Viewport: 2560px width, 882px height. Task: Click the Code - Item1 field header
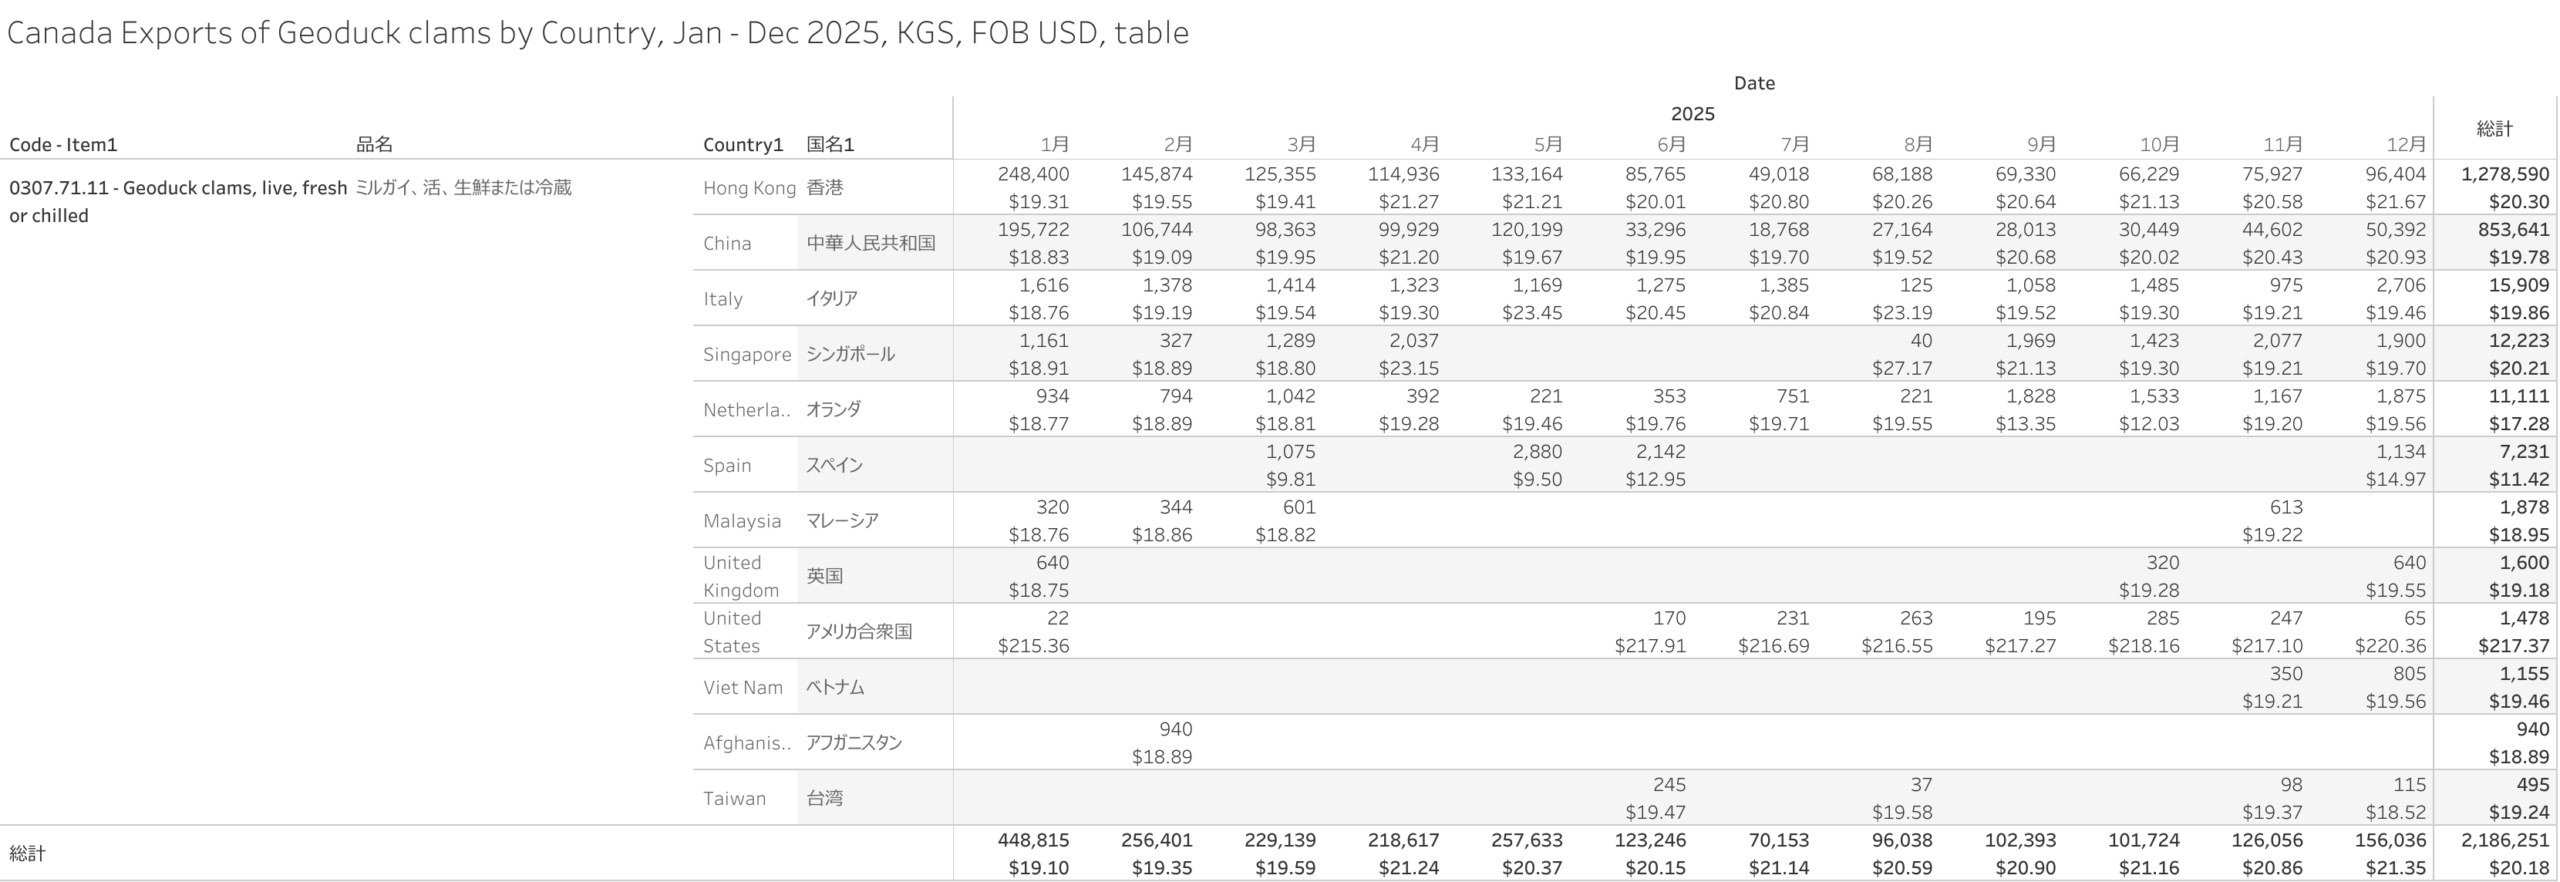(x=63, y=144)
